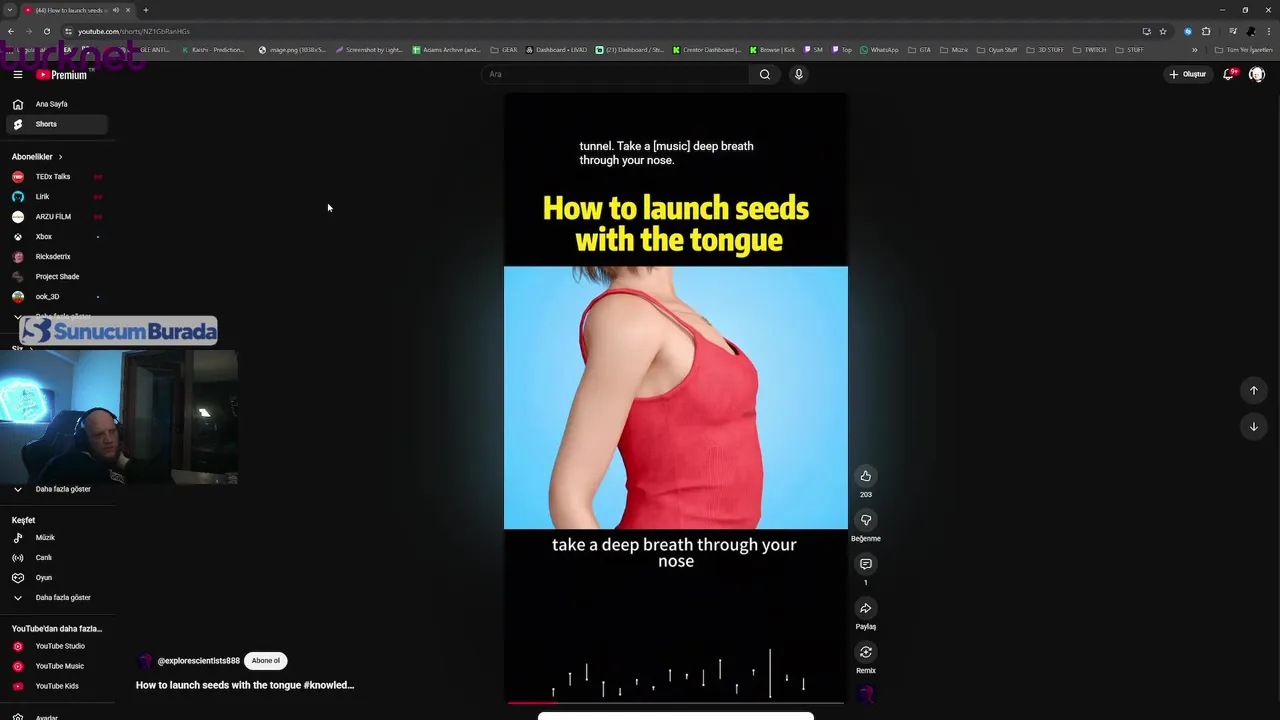This screenshot has width=1280, height=720.
Task: Open a new browser tab
Action: [145, 10]
